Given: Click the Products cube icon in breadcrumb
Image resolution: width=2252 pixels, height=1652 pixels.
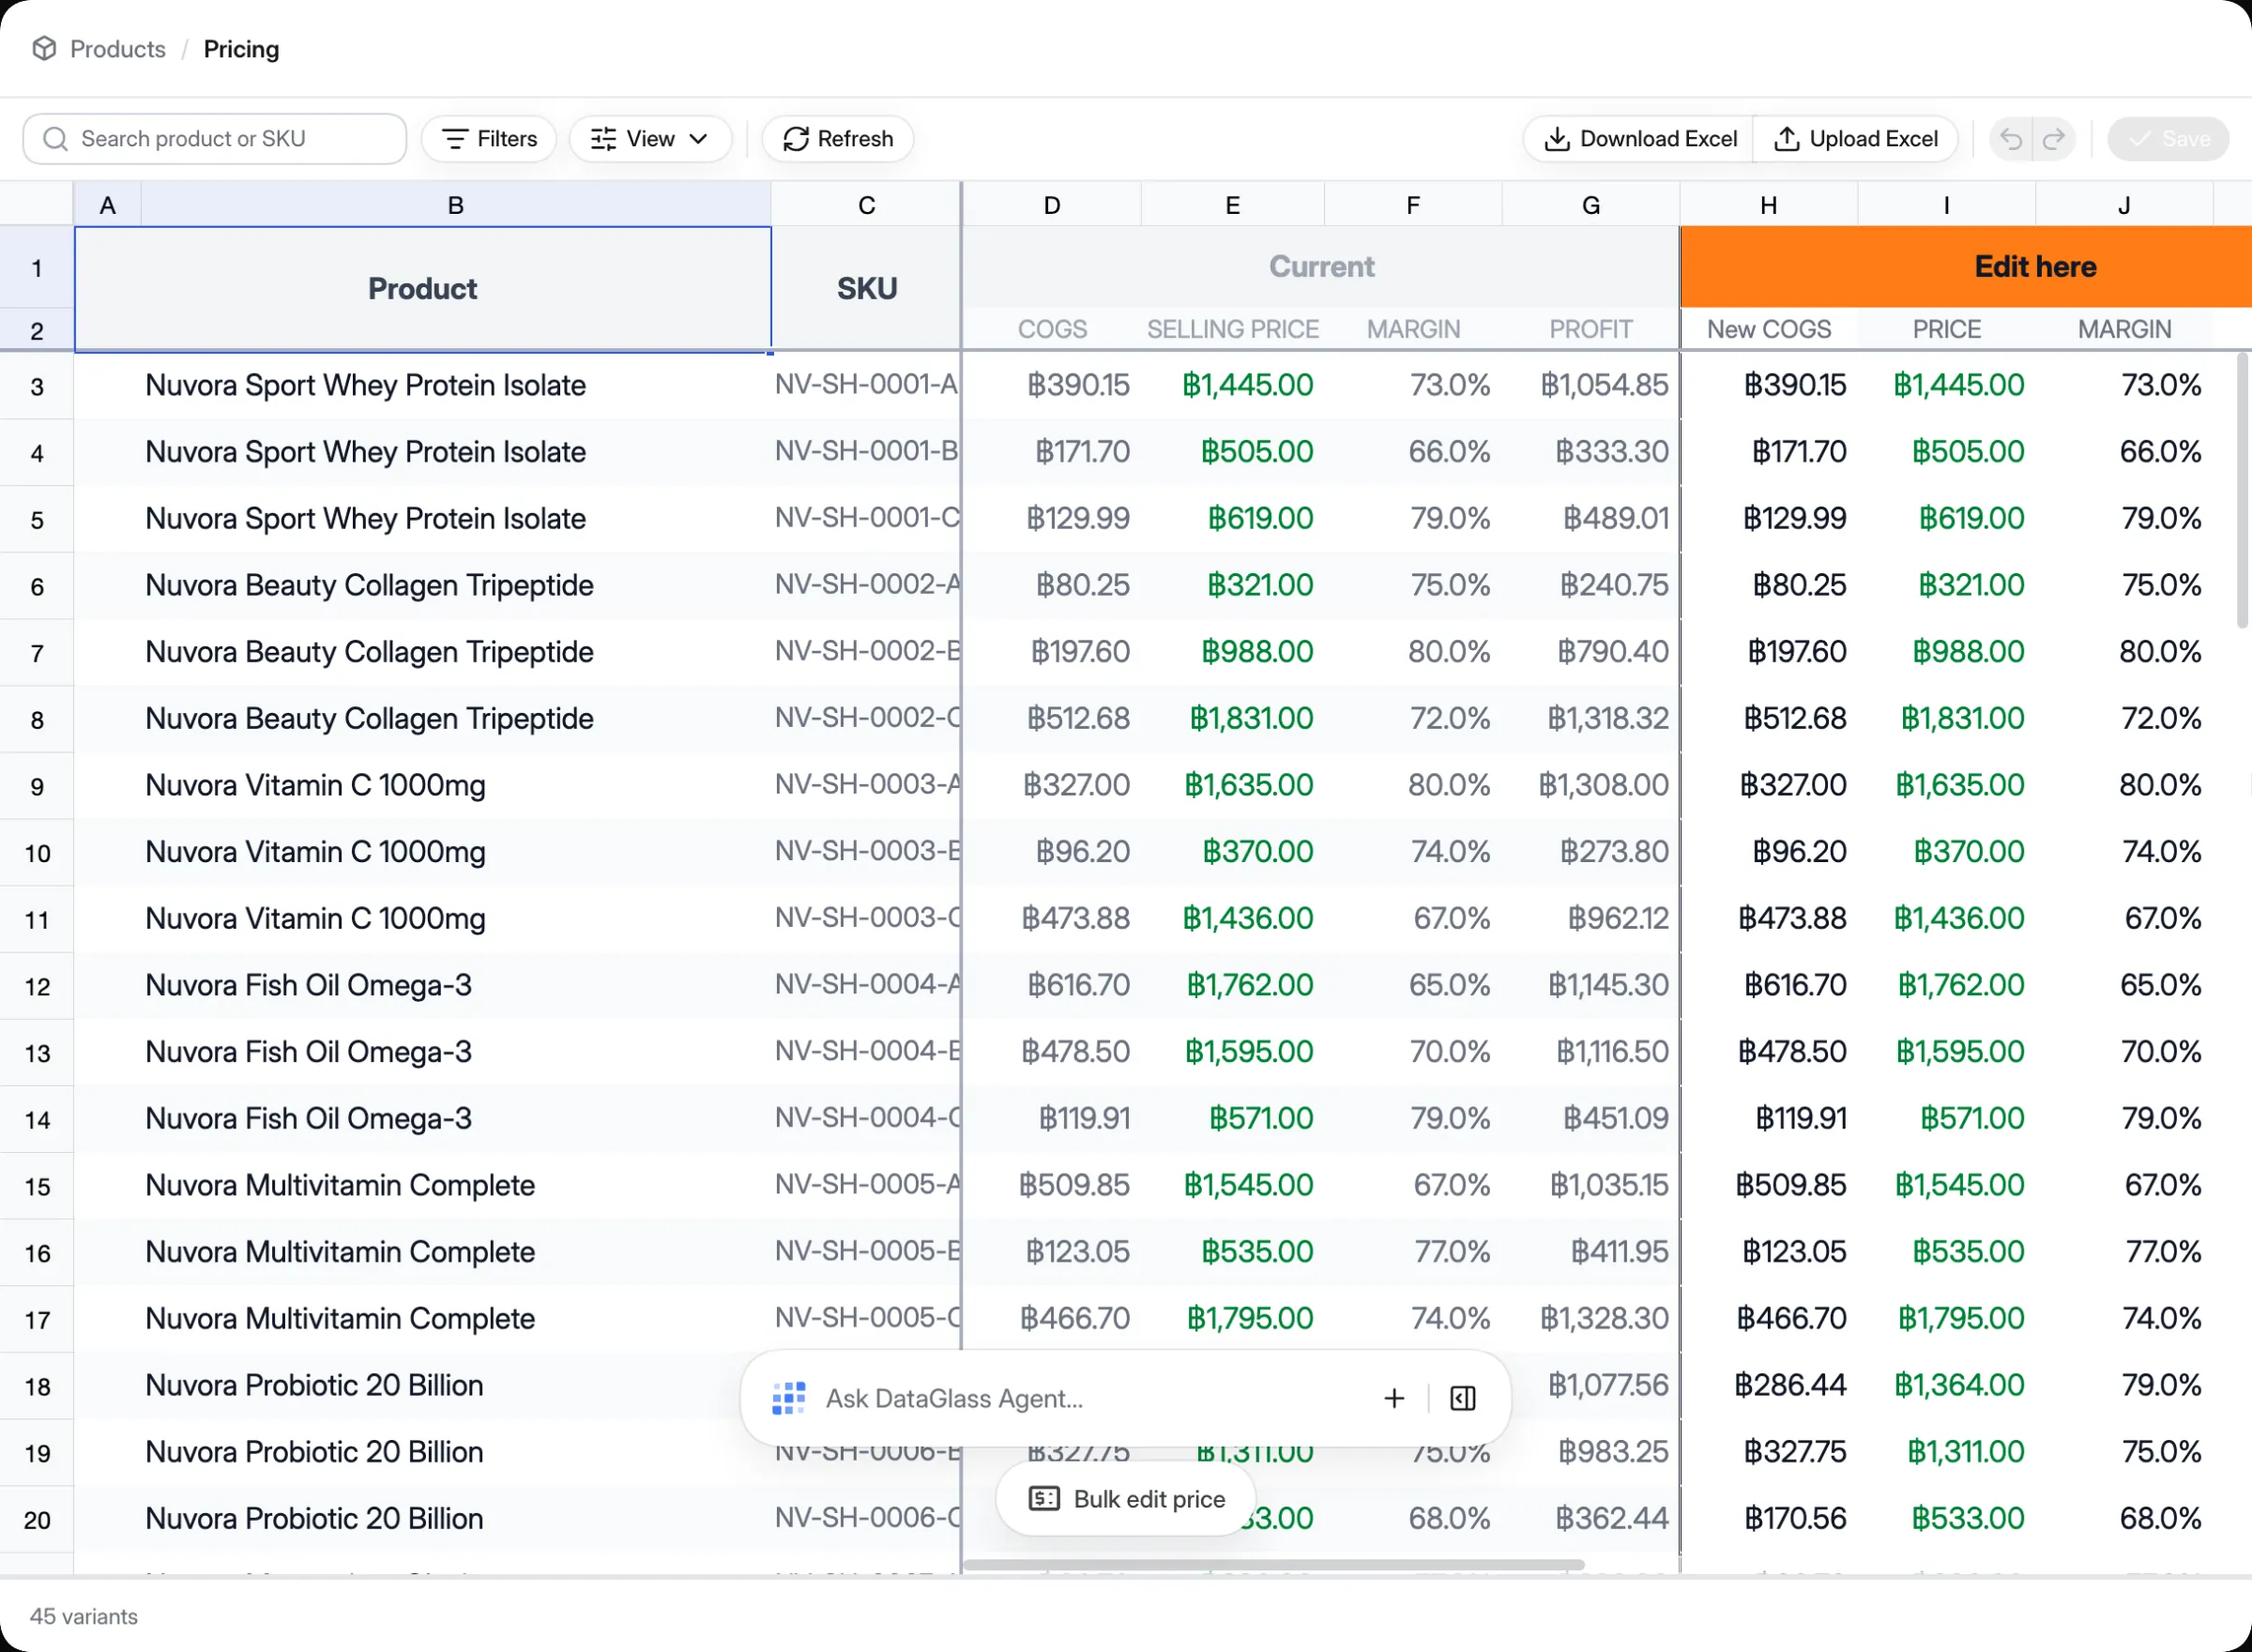Looking at the screenshot, I should pos(44,49).
